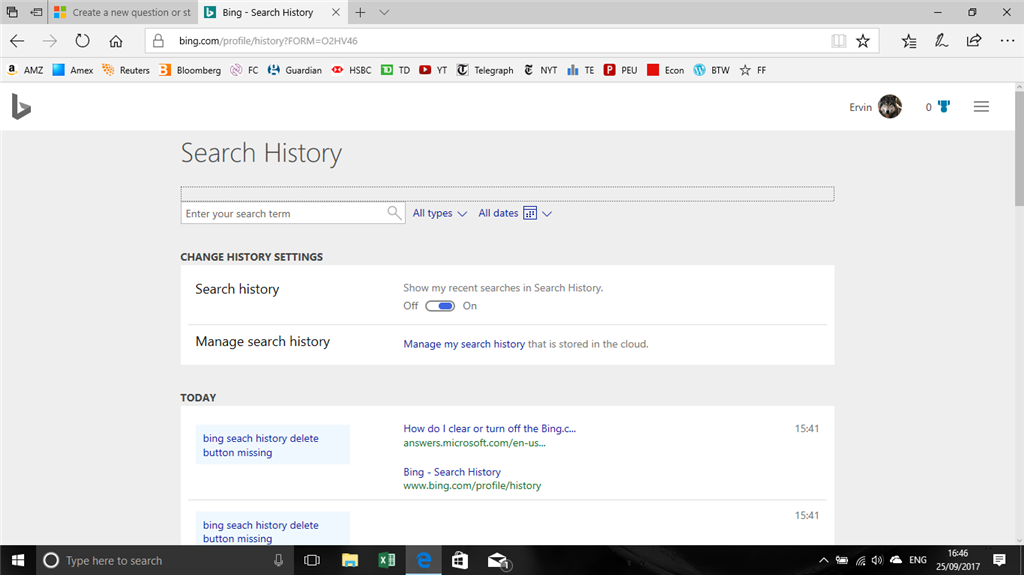The image size is (1024, 575).
Task: Open www.bing.com/profile/history link
Action: [472, 486]
